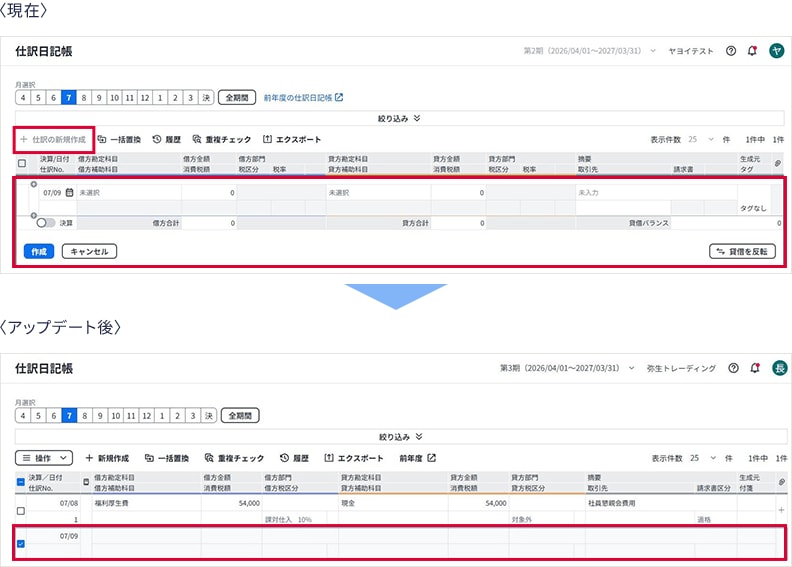Click the 社員懇親会費用 summary cell
This screenshot has width=792, height=567.
pyautogui.click(x=662, y=503)
